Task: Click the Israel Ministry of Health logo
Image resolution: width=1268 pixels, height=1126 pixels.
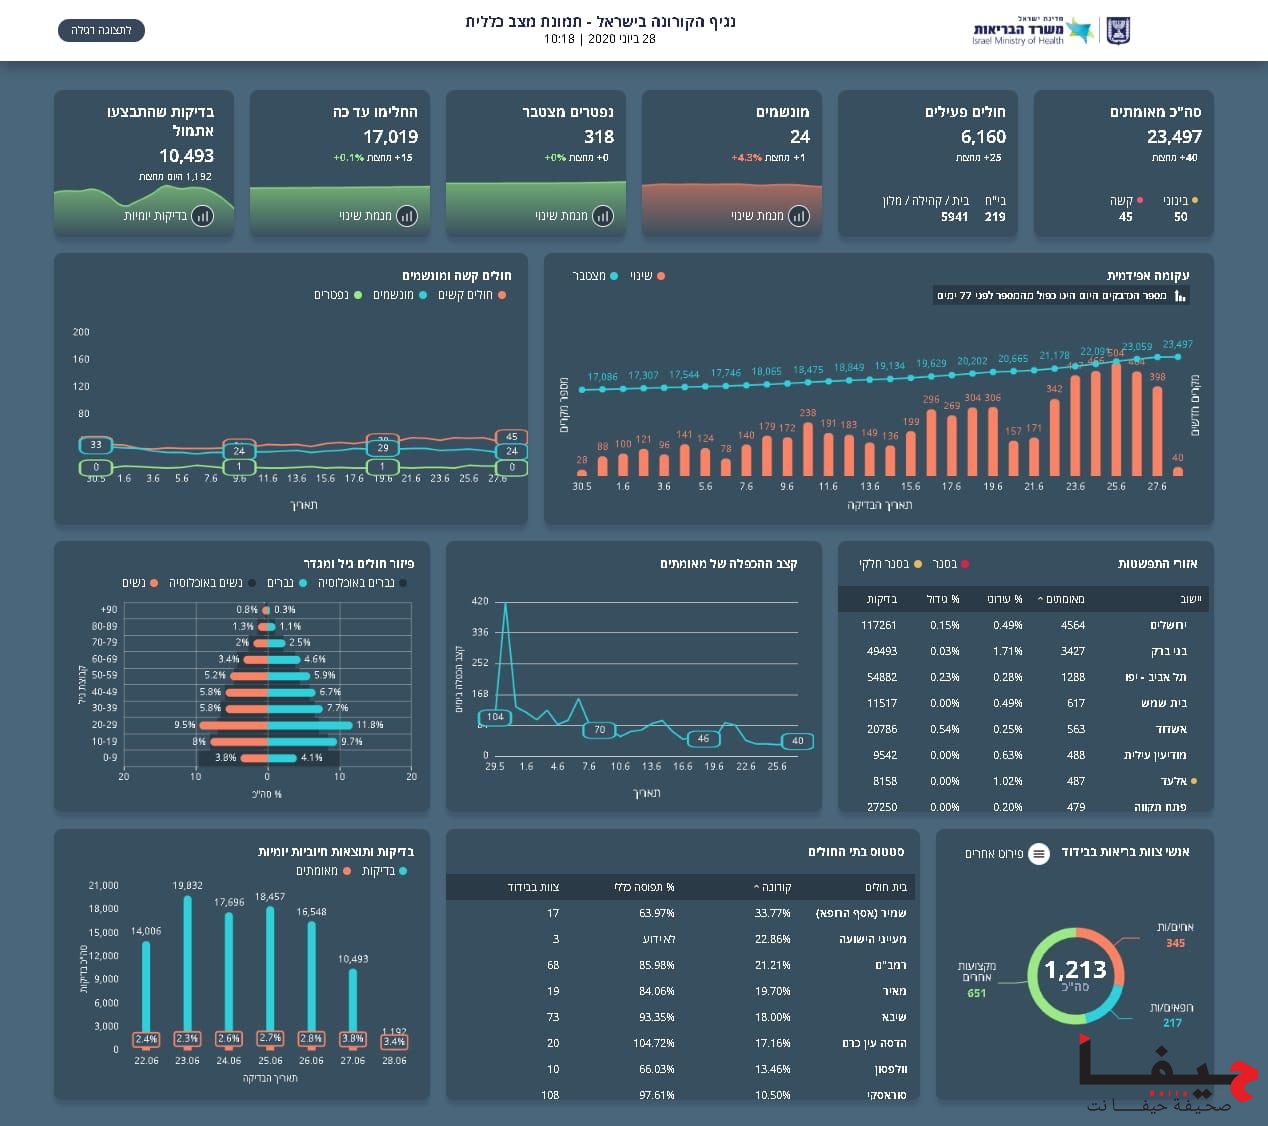Action: point(1032,31)
